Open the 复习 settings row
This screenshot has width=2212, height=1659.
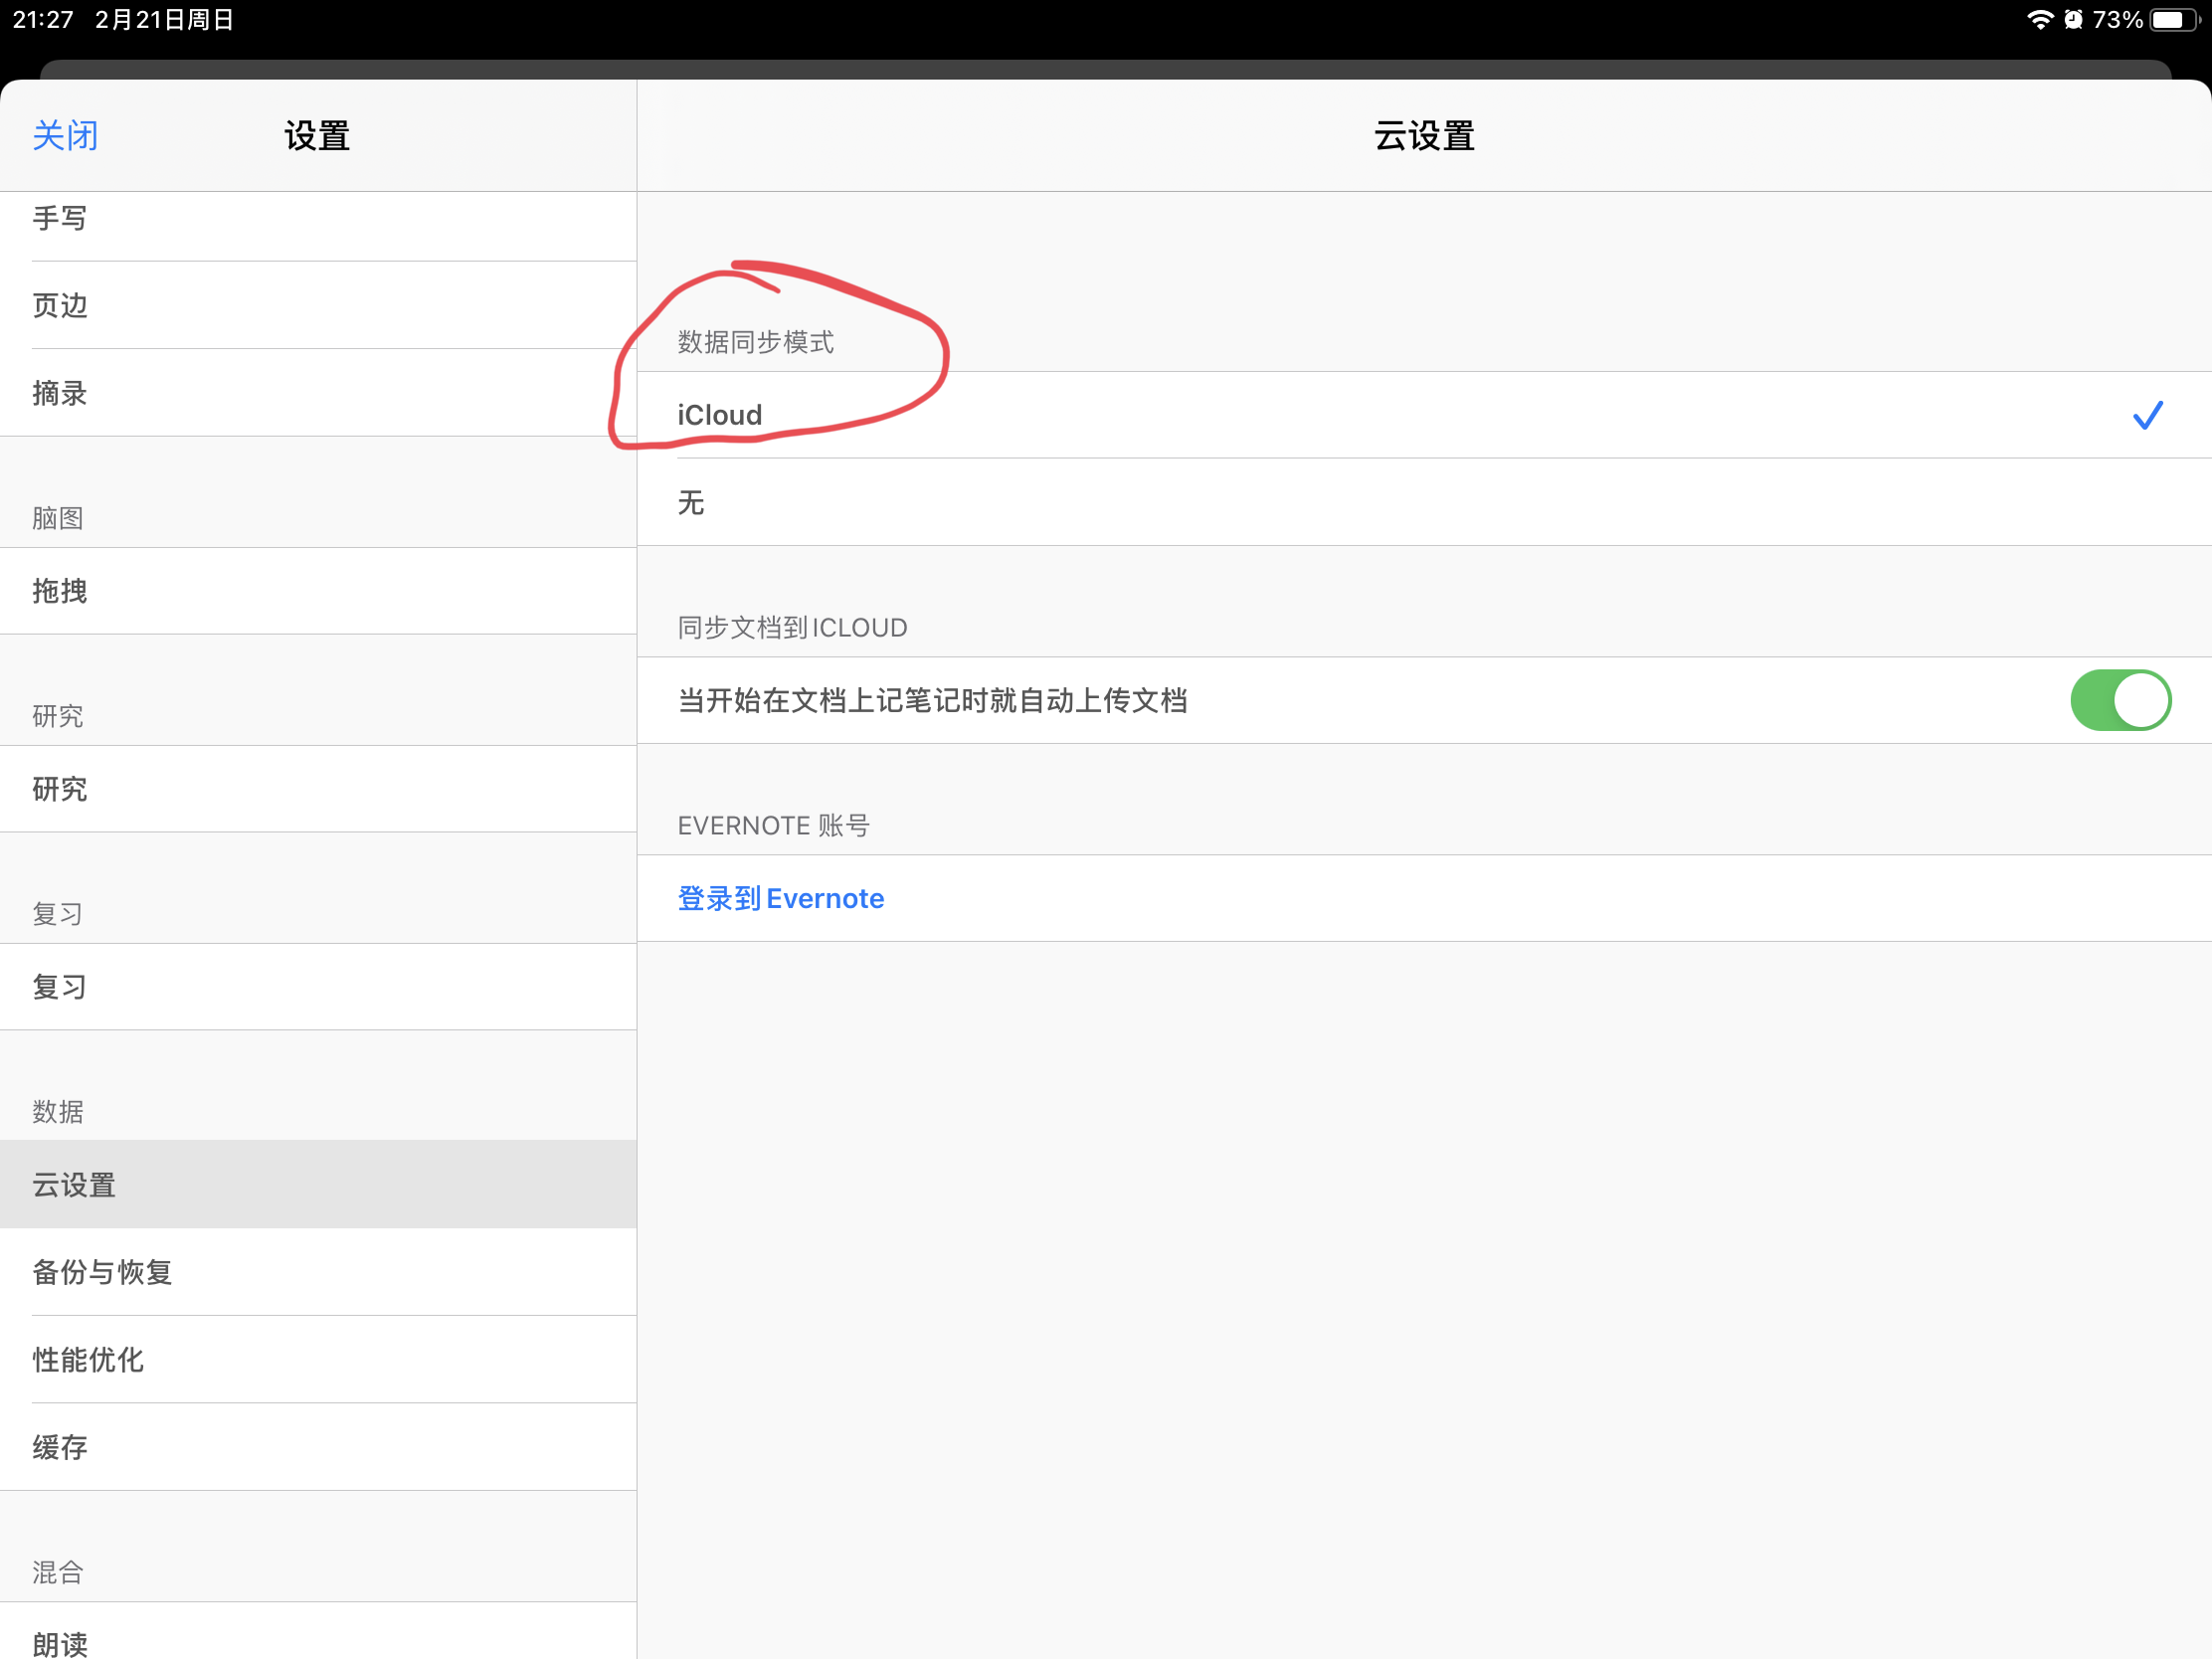click(318, 987)
